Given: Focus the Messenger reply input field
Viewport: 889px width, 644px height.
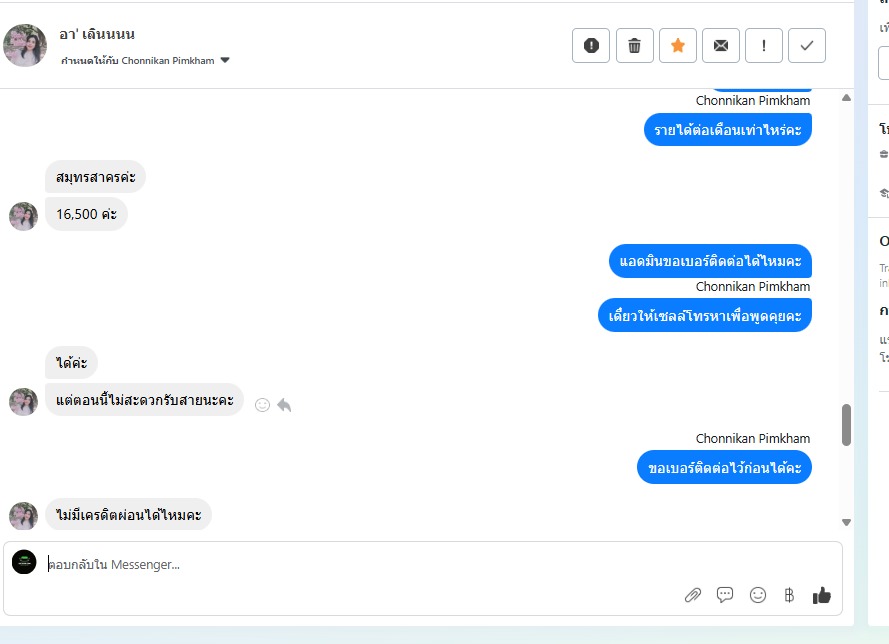Looking at the screenshot, I should (x=363, y=565).
